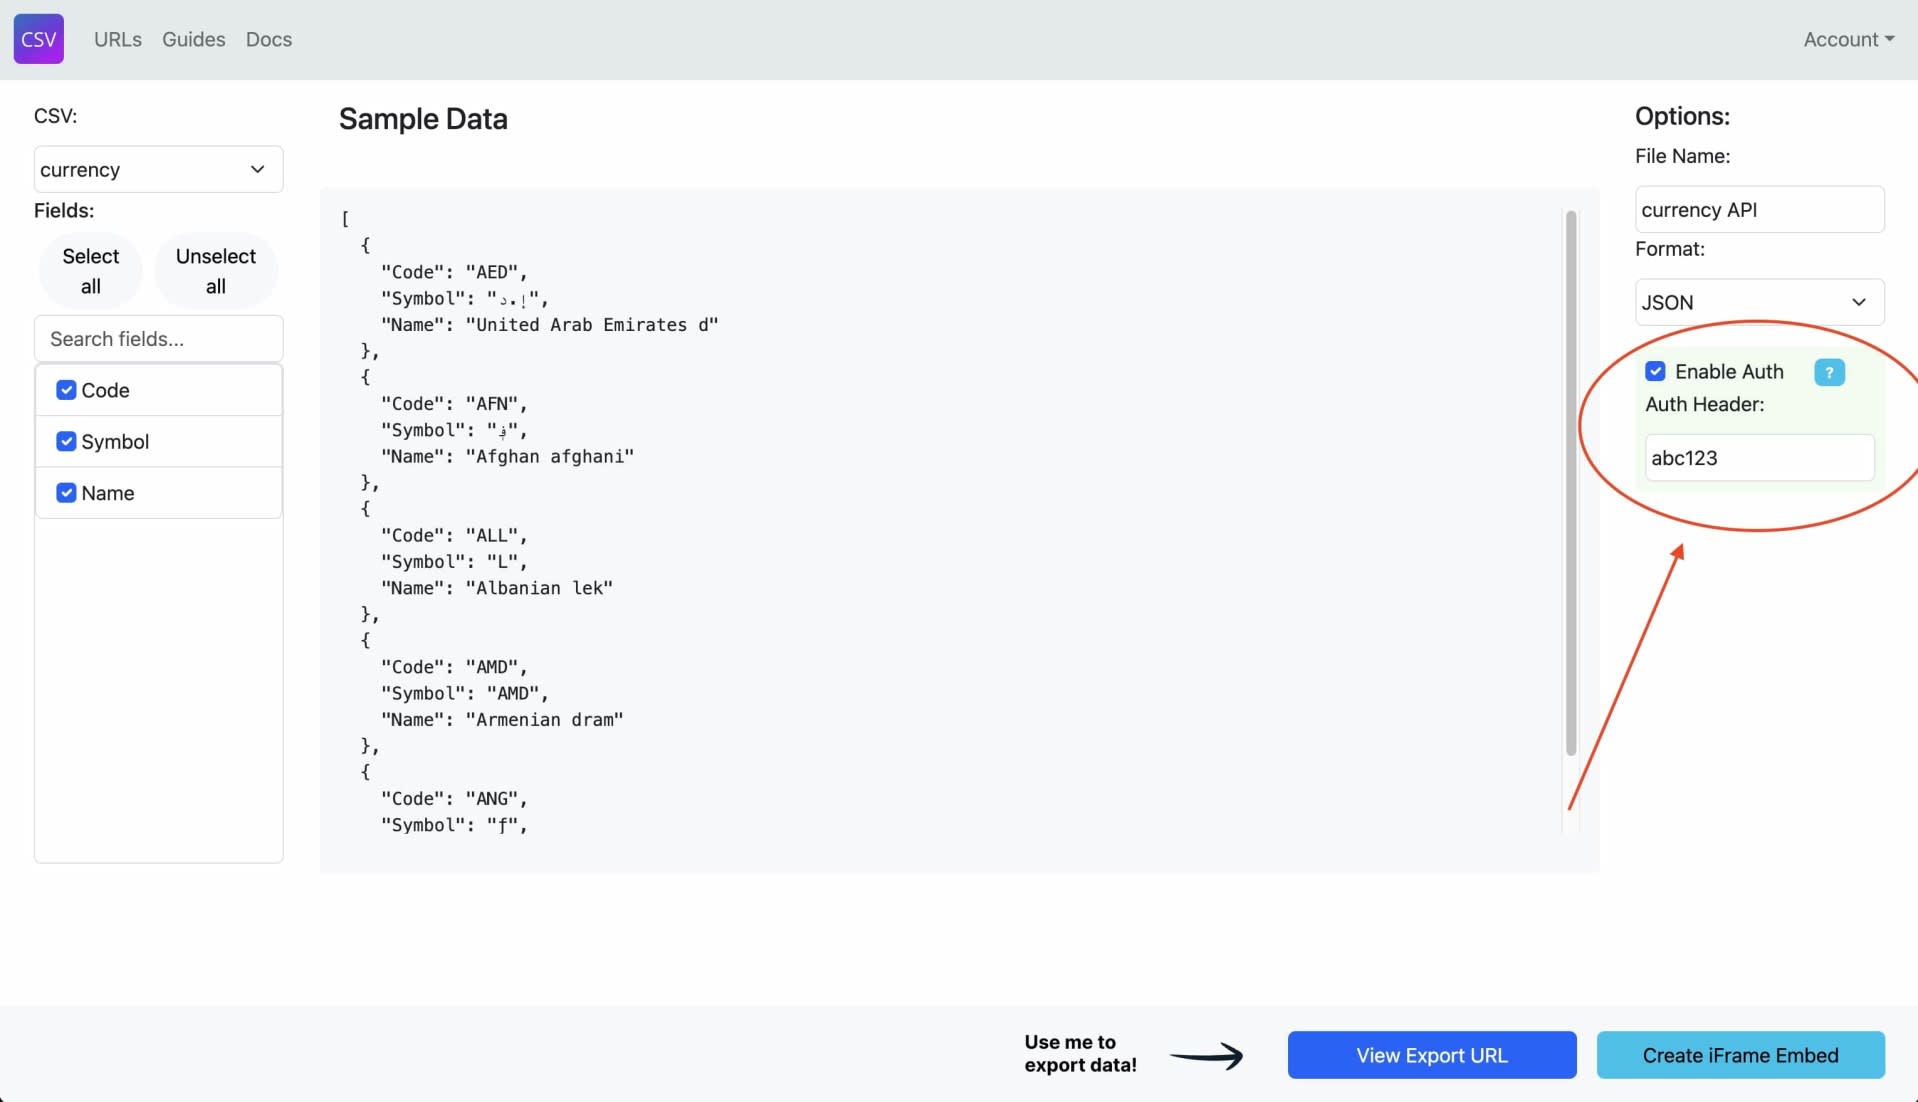Click the help icon next to Enable Auth

[1828, 371]
